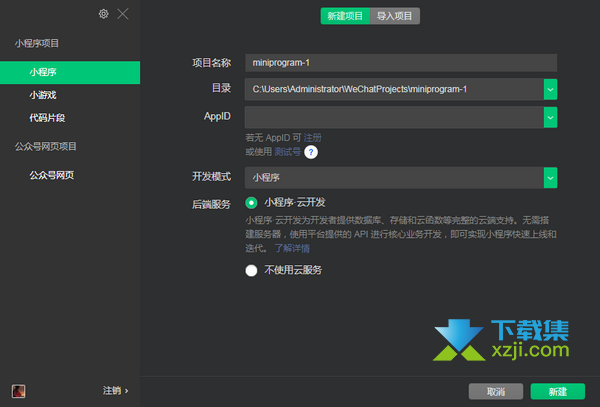Image resolution: width=600 pixels, height=407 pixels.
Task: Click the 目录 path input field
Action: tap(394, 90)
